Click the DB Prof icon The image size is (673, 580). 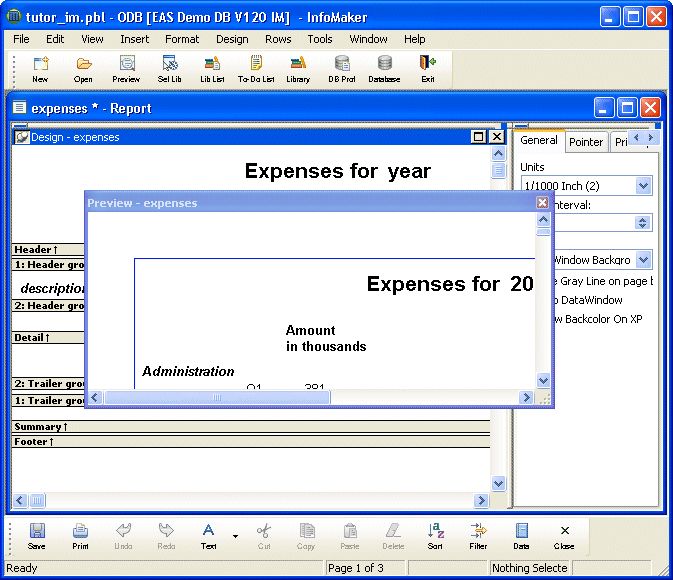click(x=342, y=69)
